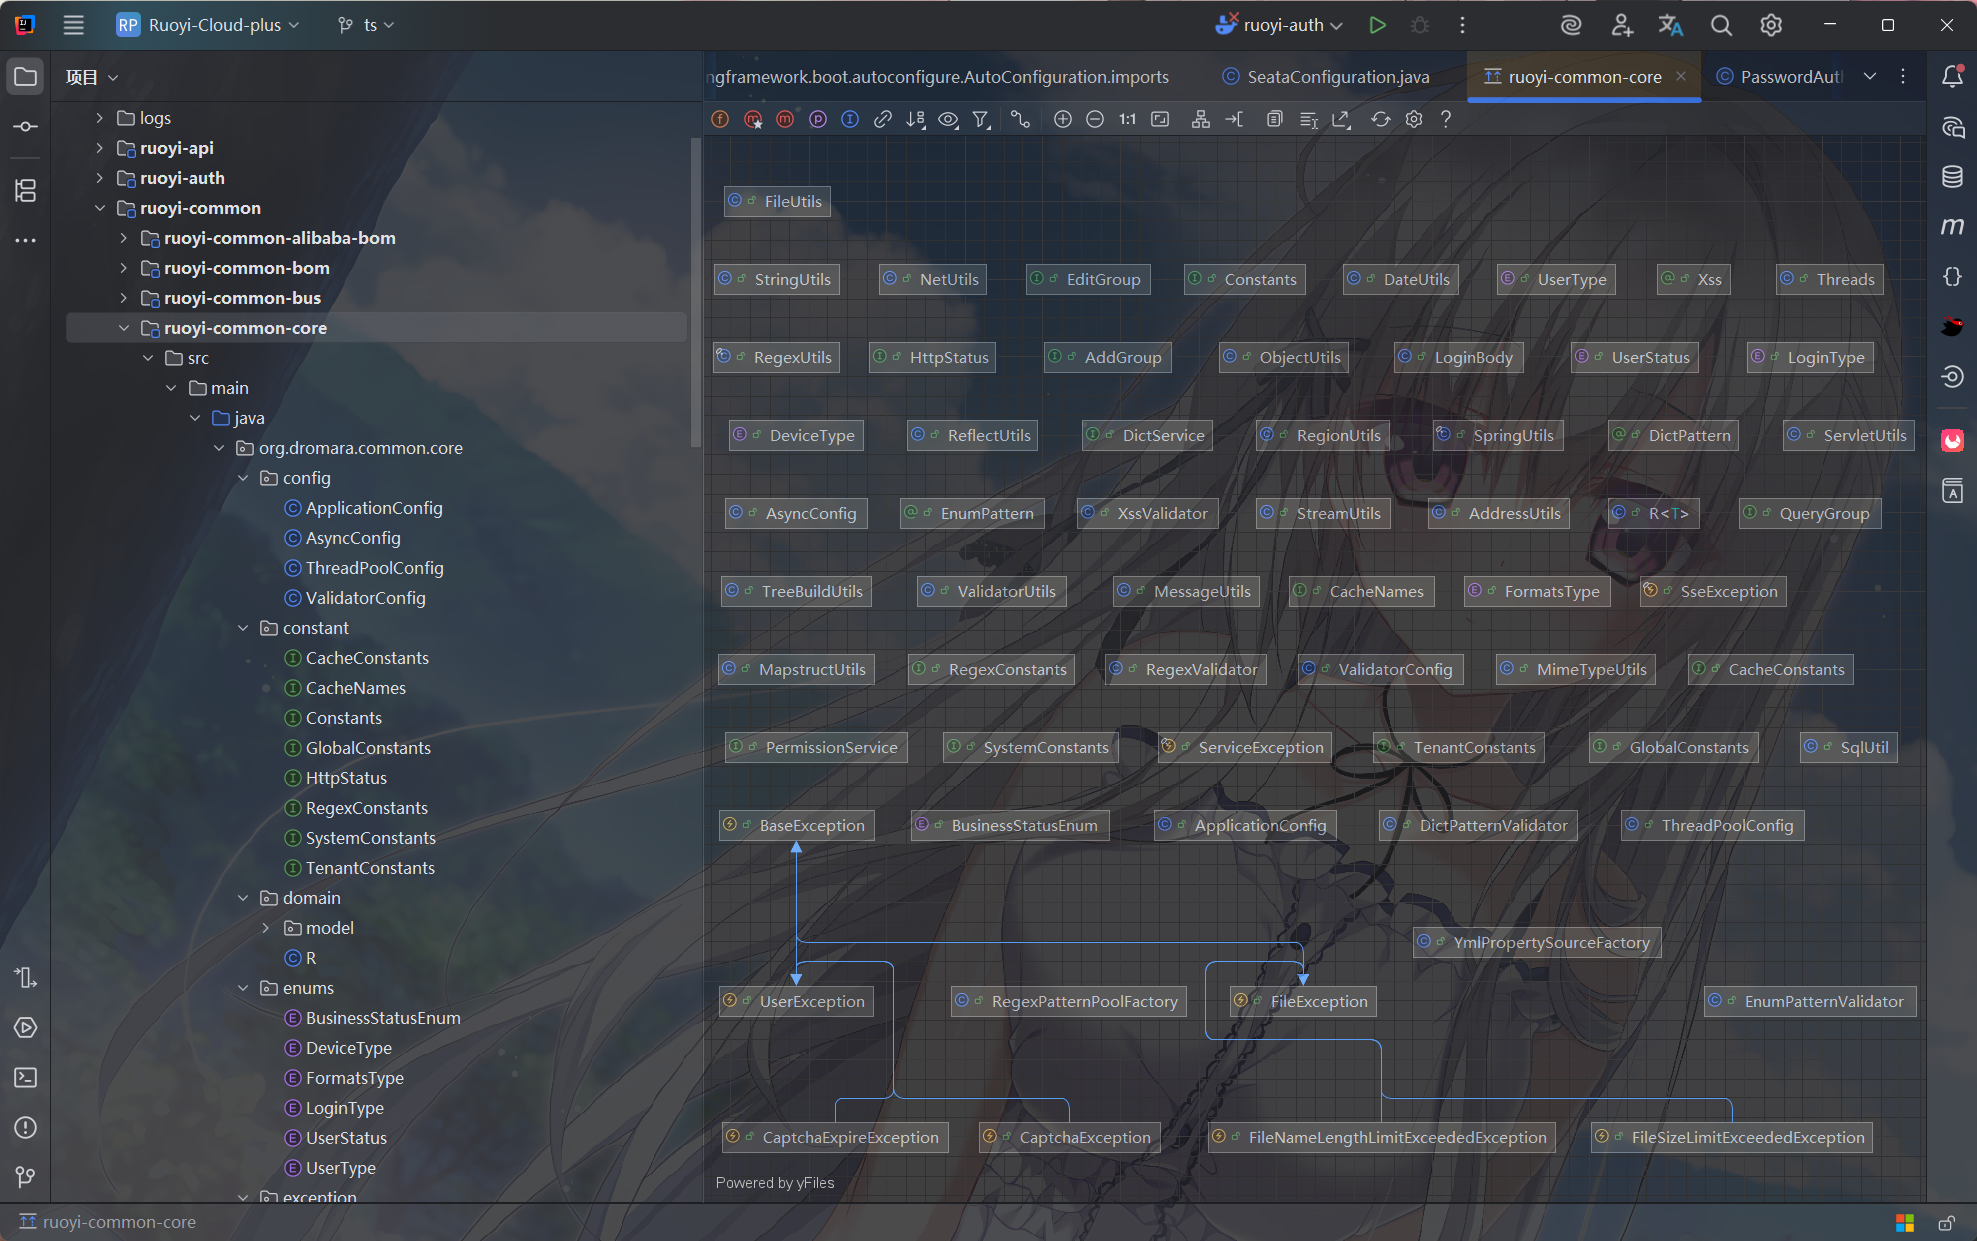Open the Database tool window
Screen dimensions: 1977x1241
[x=1952, y=177]
